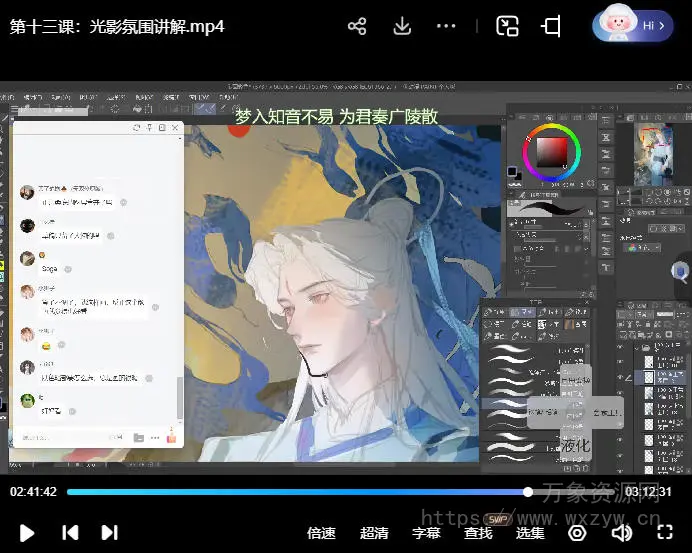Open the 超清 video quality selector
The height and width of the screenshot is (553, 692).
[x=374, y=533]
